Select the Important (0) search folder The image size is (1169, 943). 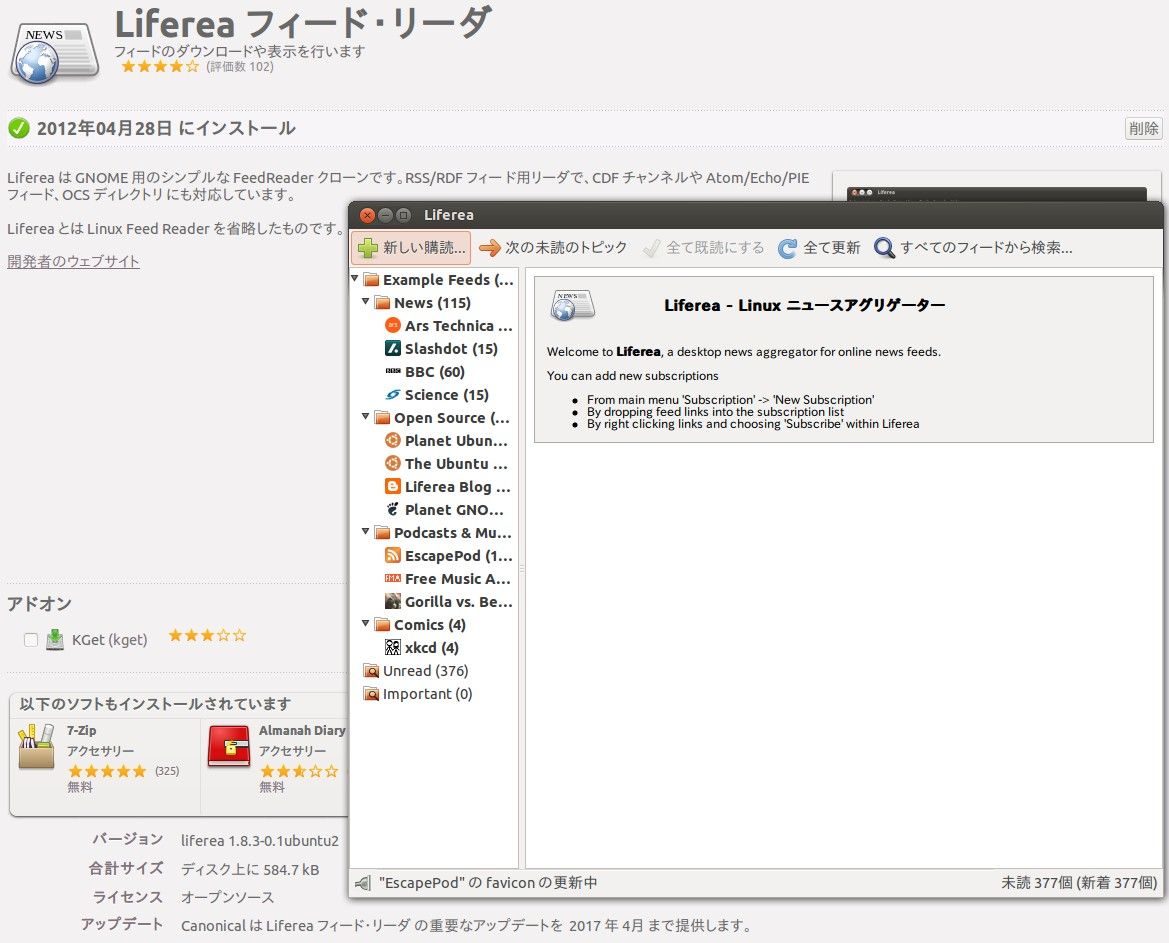click(434, 694)
